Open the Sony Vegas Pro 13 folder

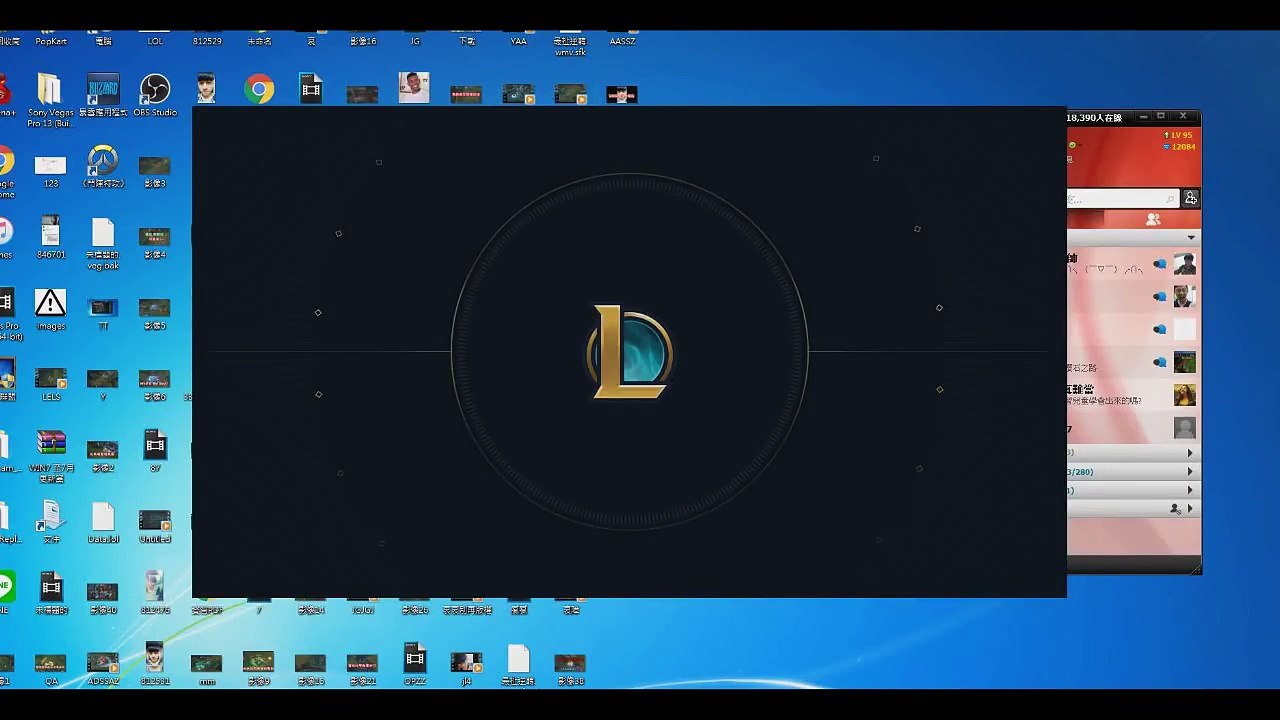pos(50,100)
